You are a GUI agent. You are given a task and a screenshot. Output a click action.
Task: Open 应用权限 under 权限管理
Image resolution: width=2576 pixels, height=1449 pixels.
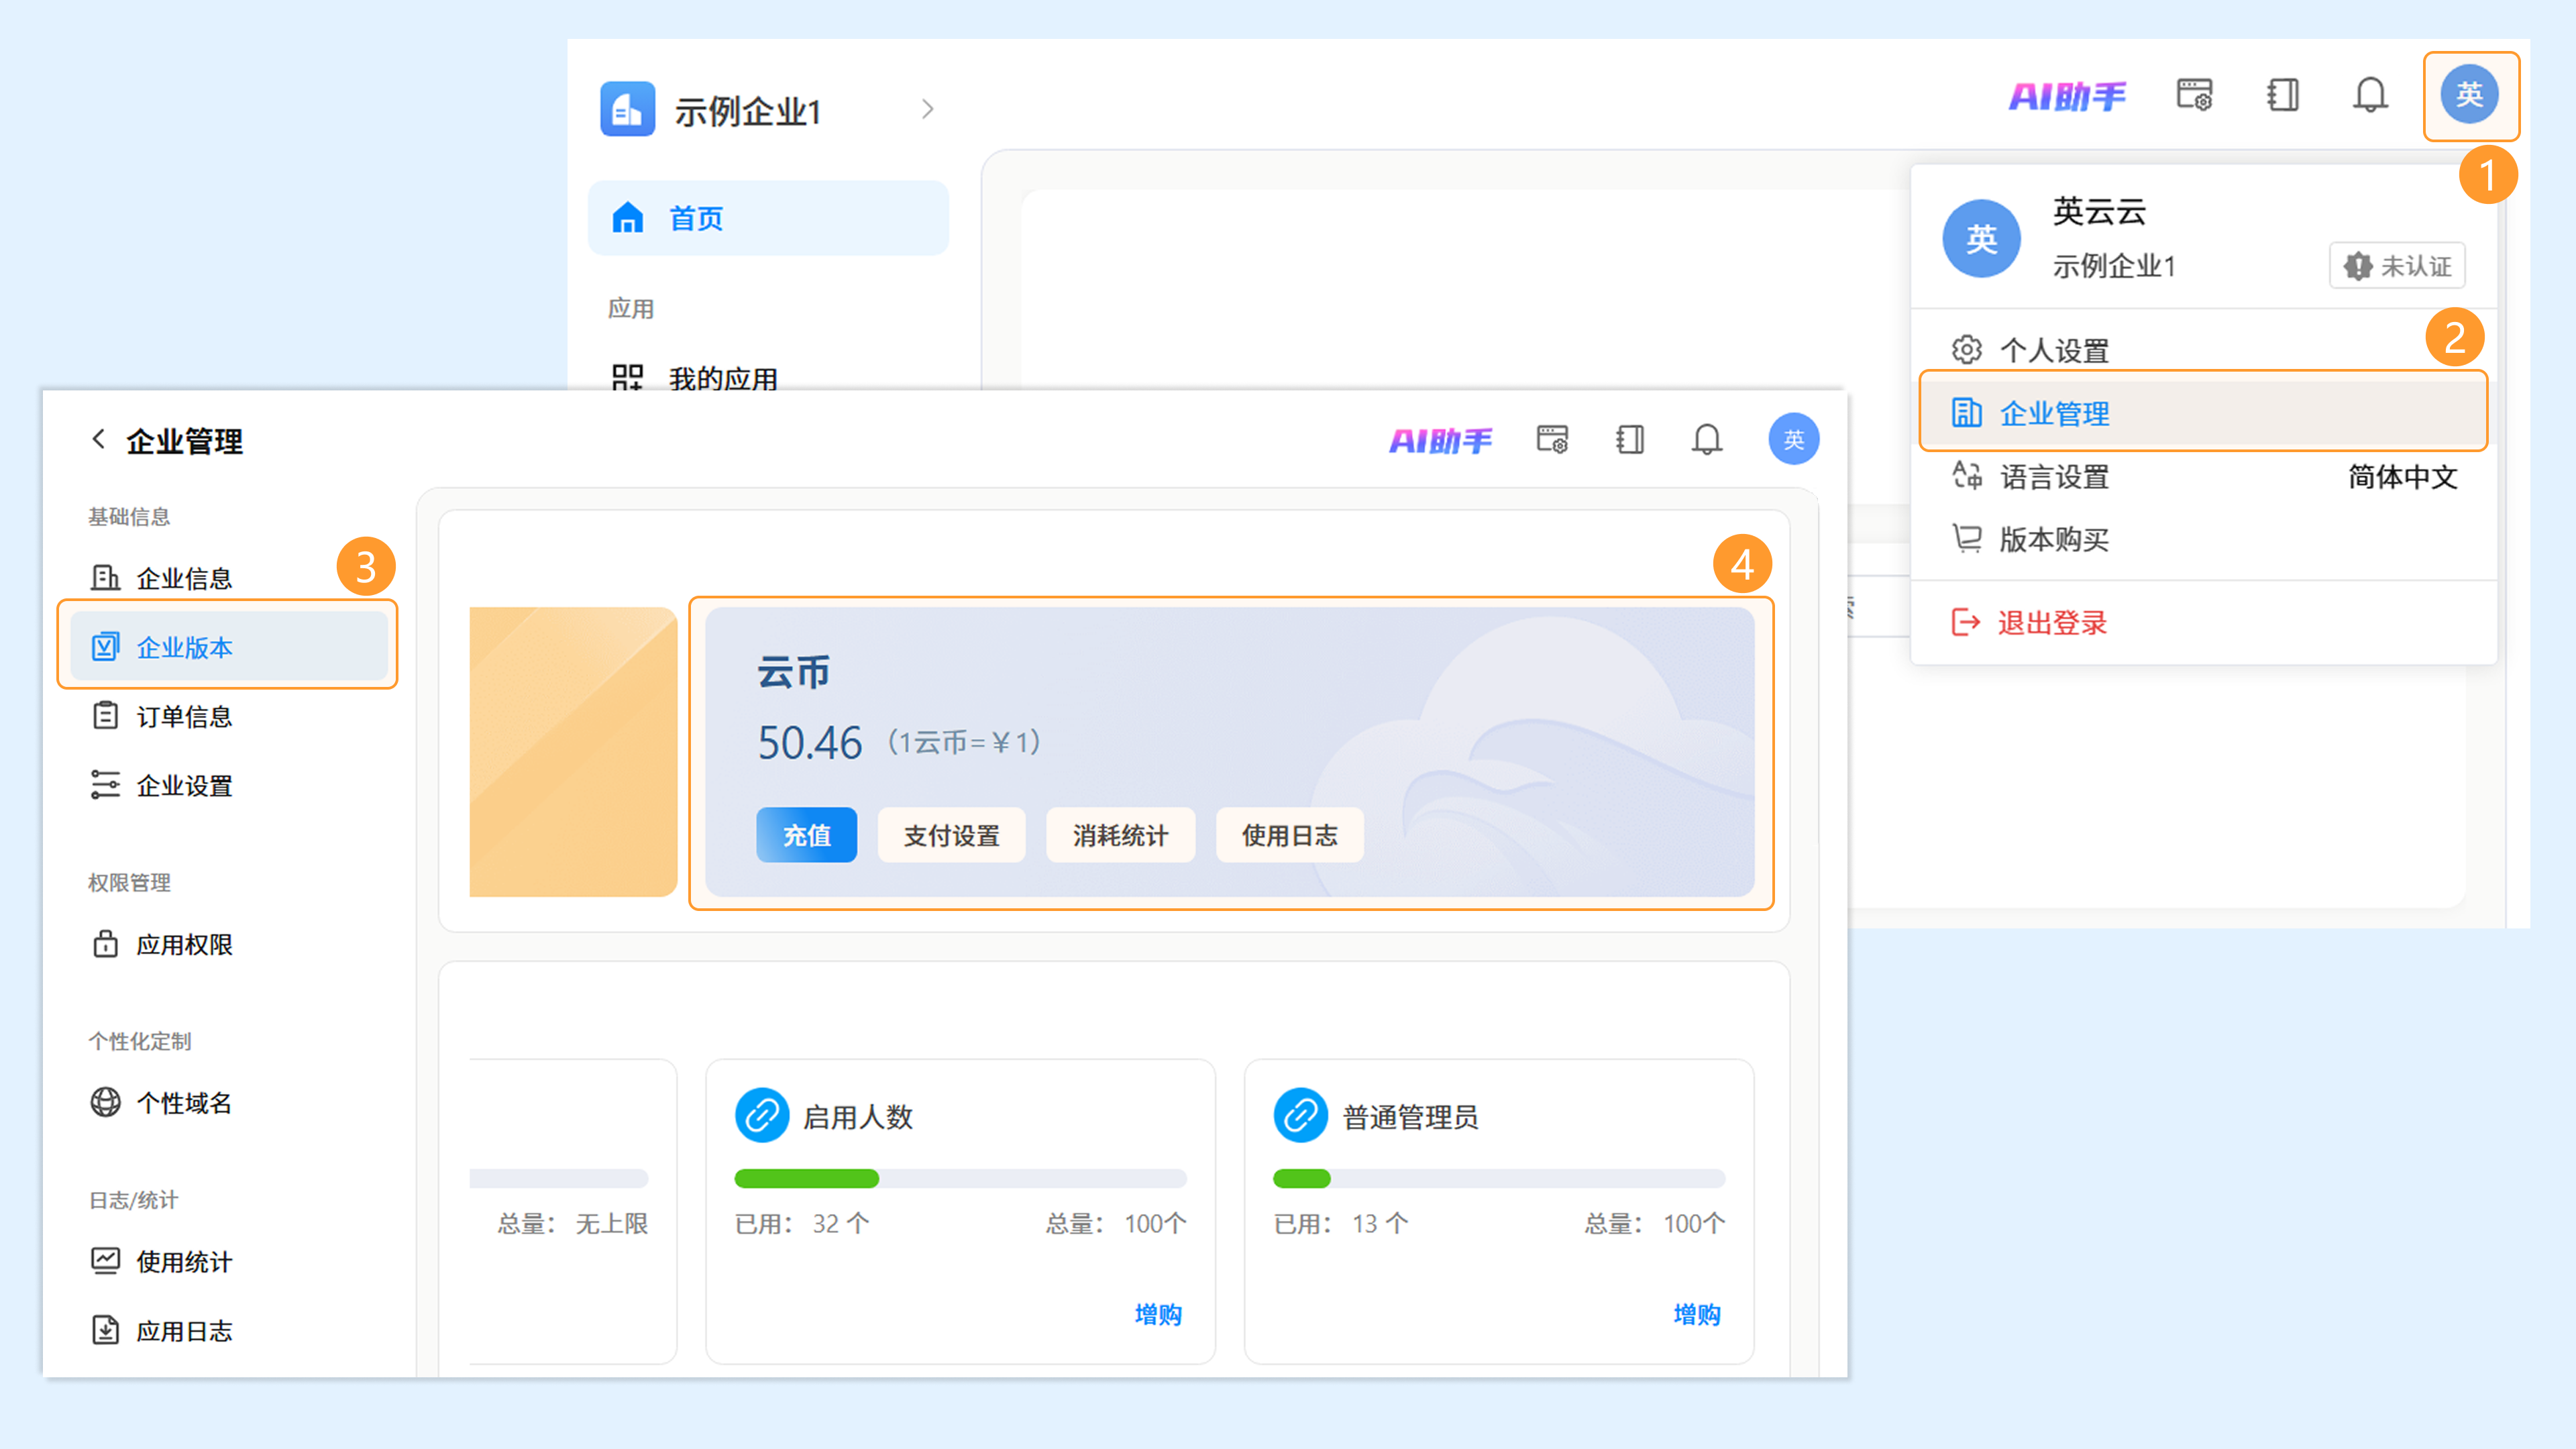pos(228,944)
